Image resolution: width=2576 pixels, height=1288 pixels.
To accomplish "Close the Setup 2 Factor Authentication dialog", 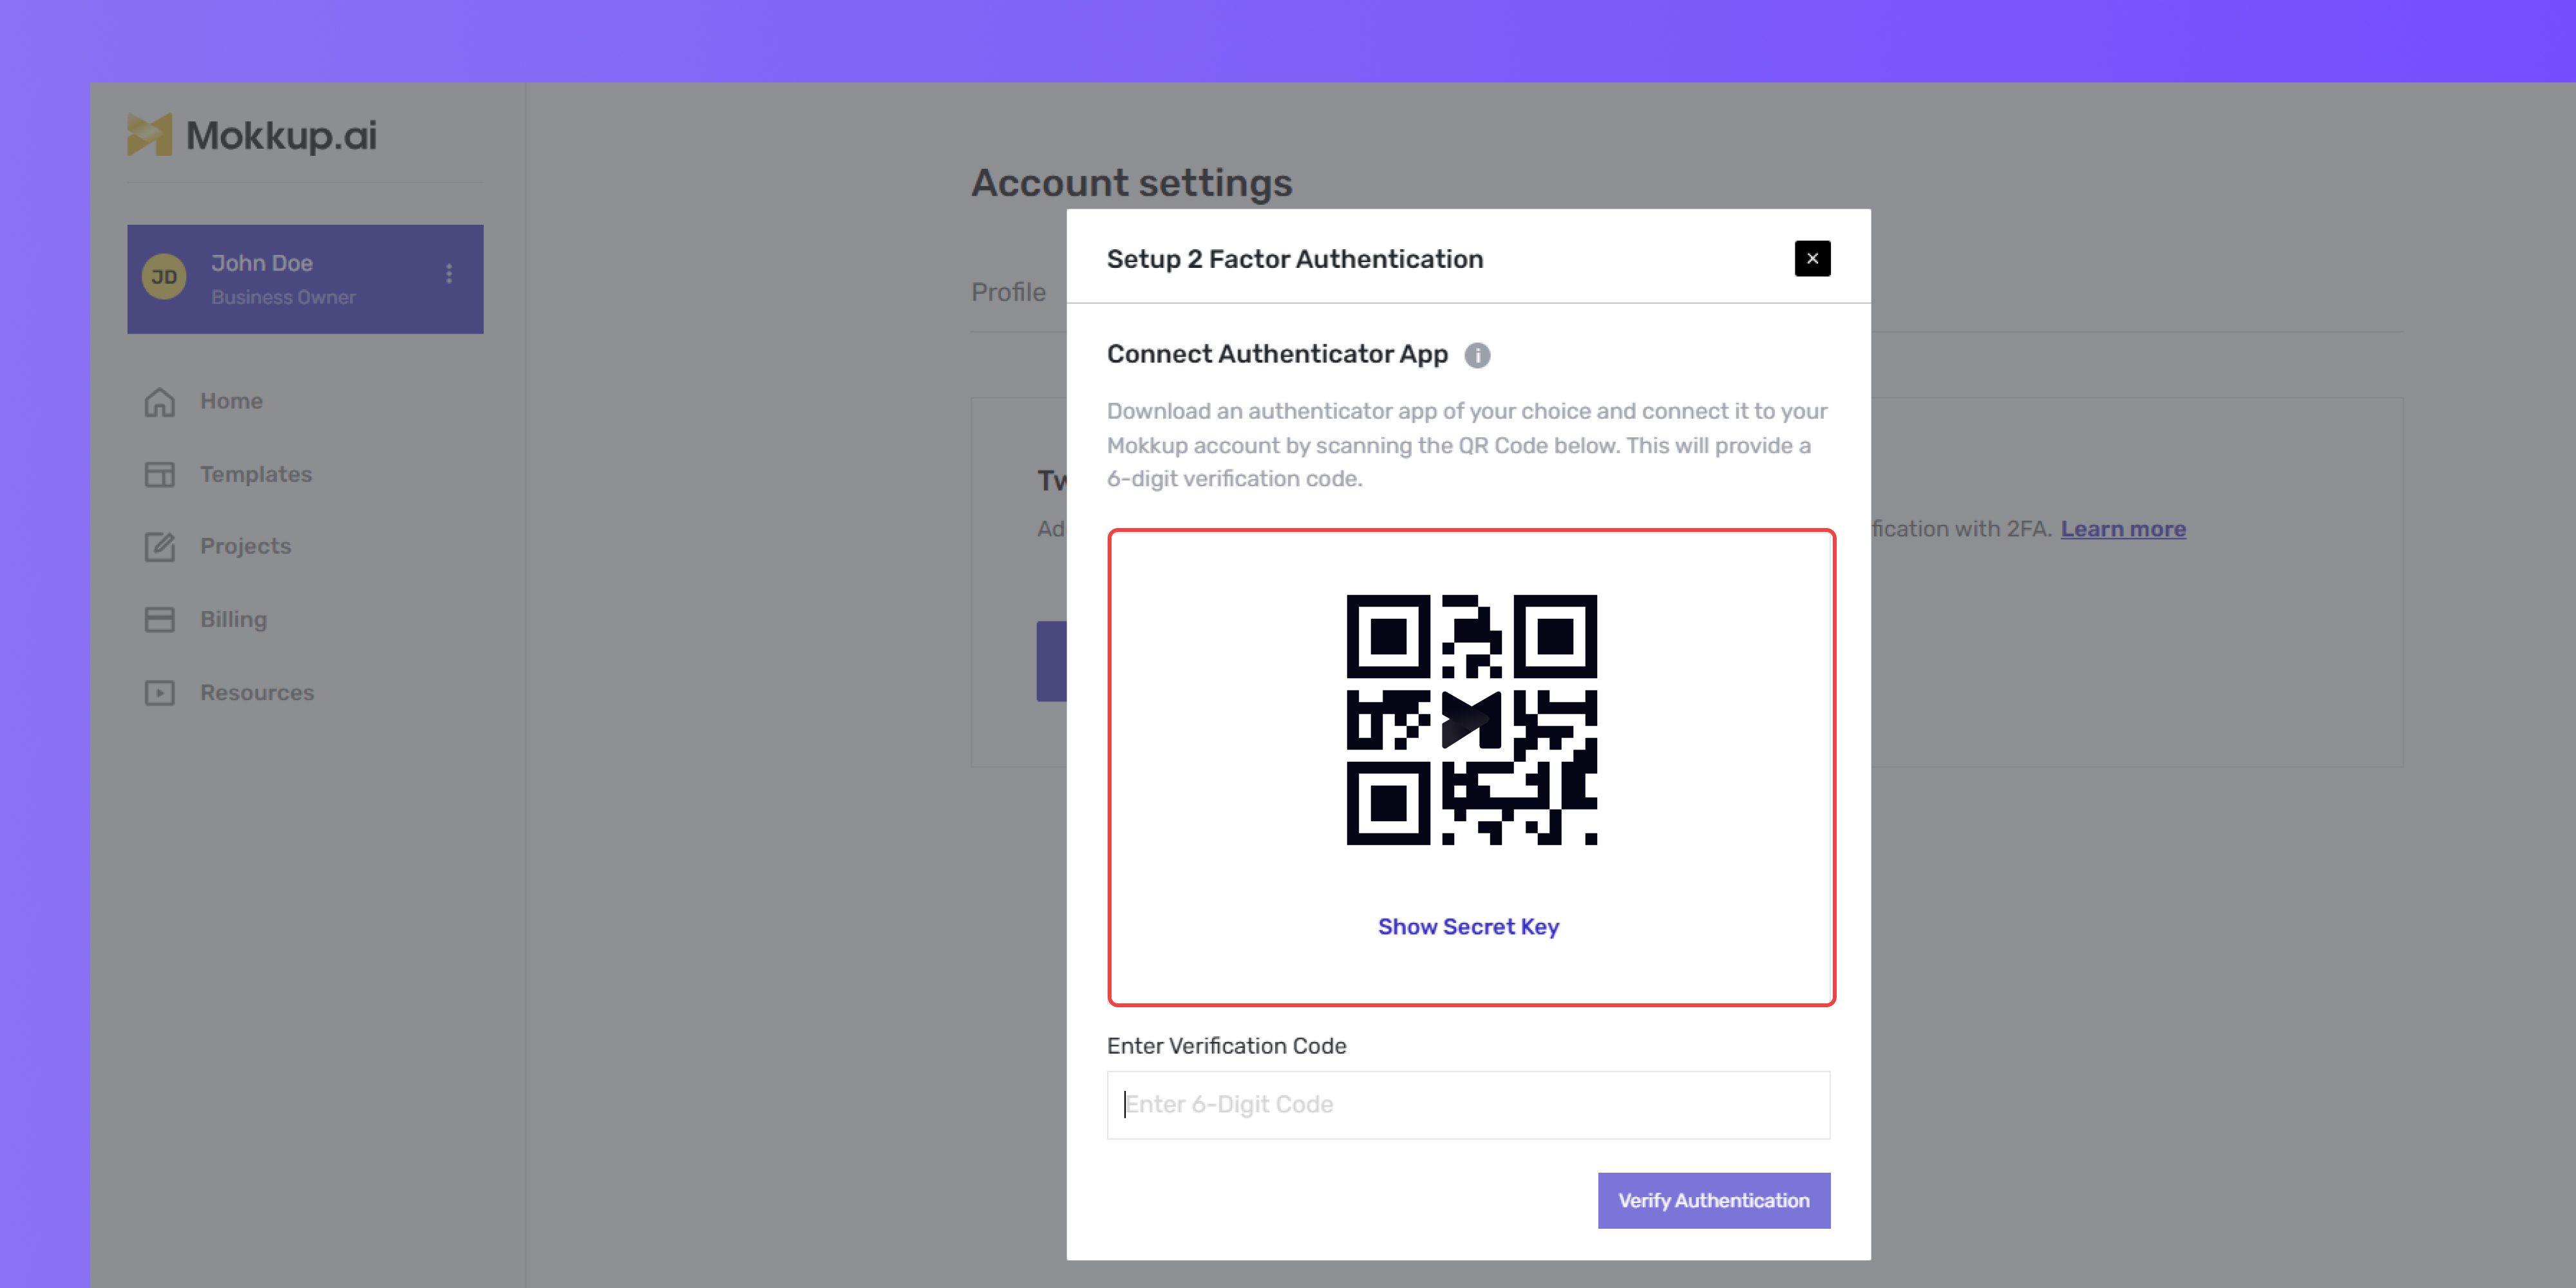I will click(1812, 258).
